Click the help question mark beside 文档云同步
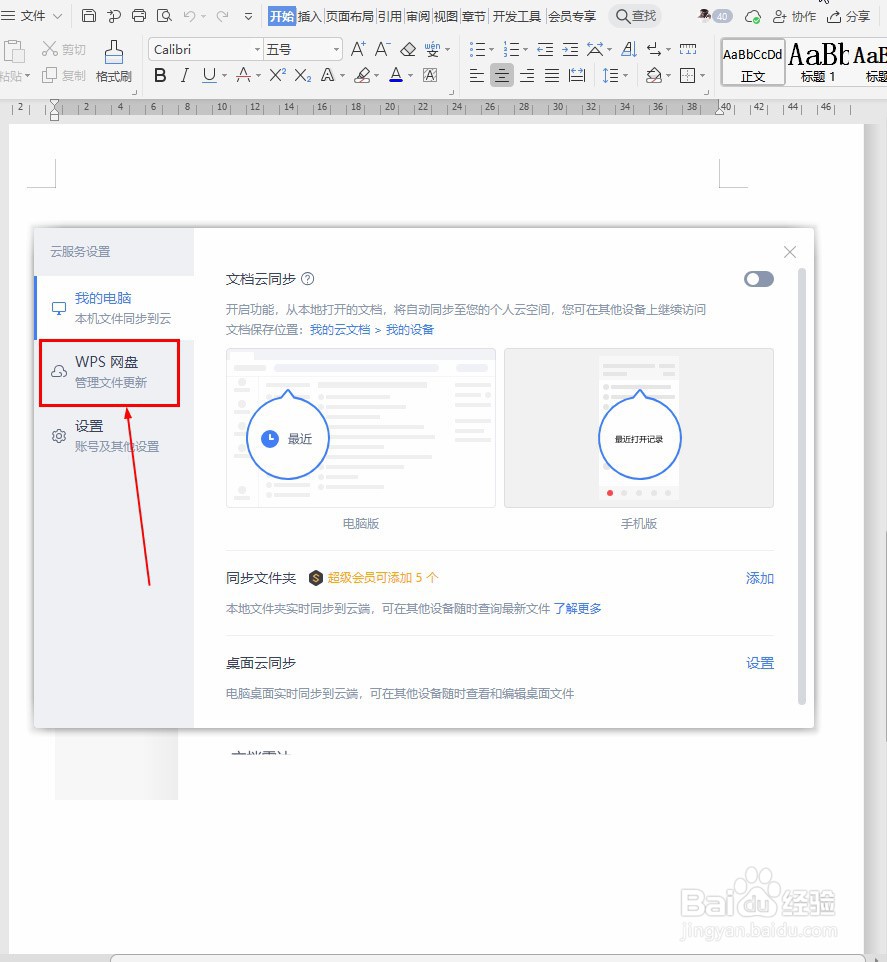Viewport: 887px width, 962px height. [x=308, y=279]
